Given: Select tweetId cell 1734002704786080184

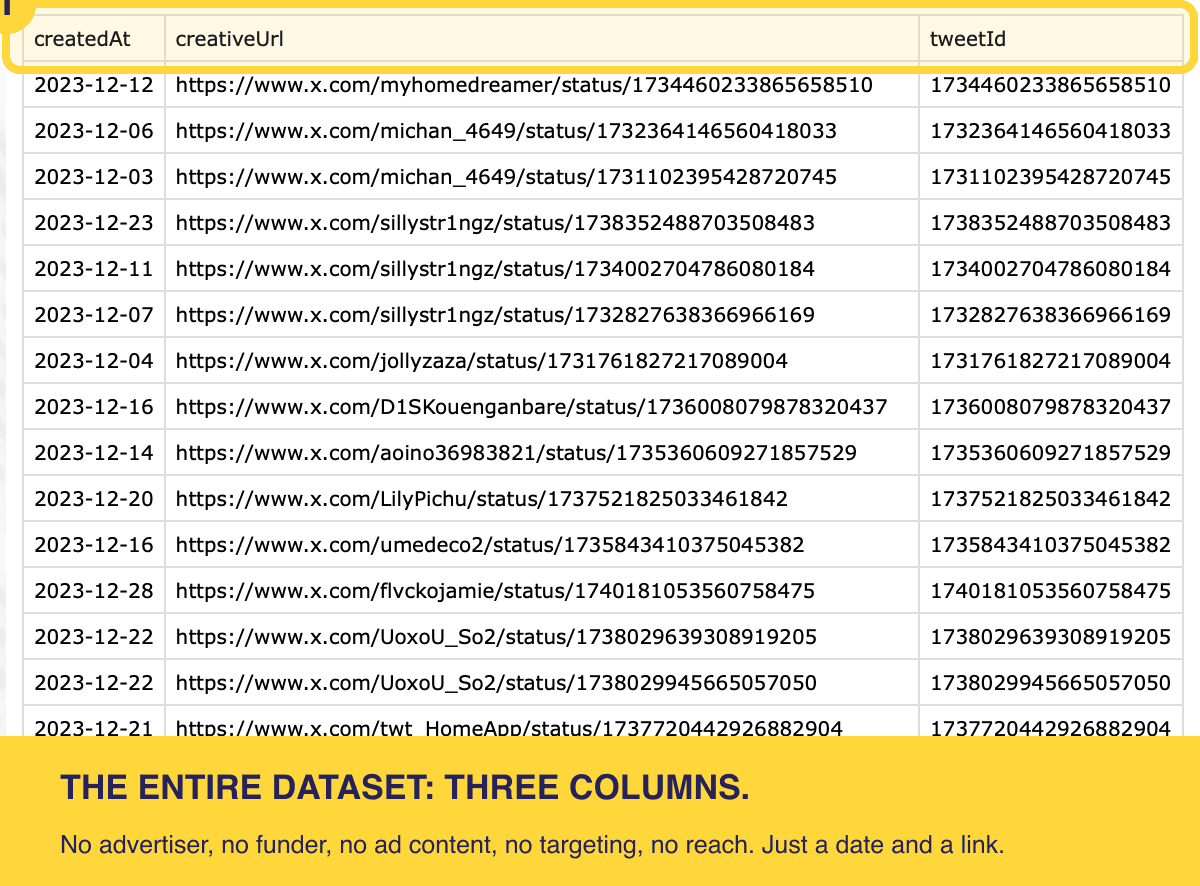Looking at the screenshot, I should (1051, 269).
